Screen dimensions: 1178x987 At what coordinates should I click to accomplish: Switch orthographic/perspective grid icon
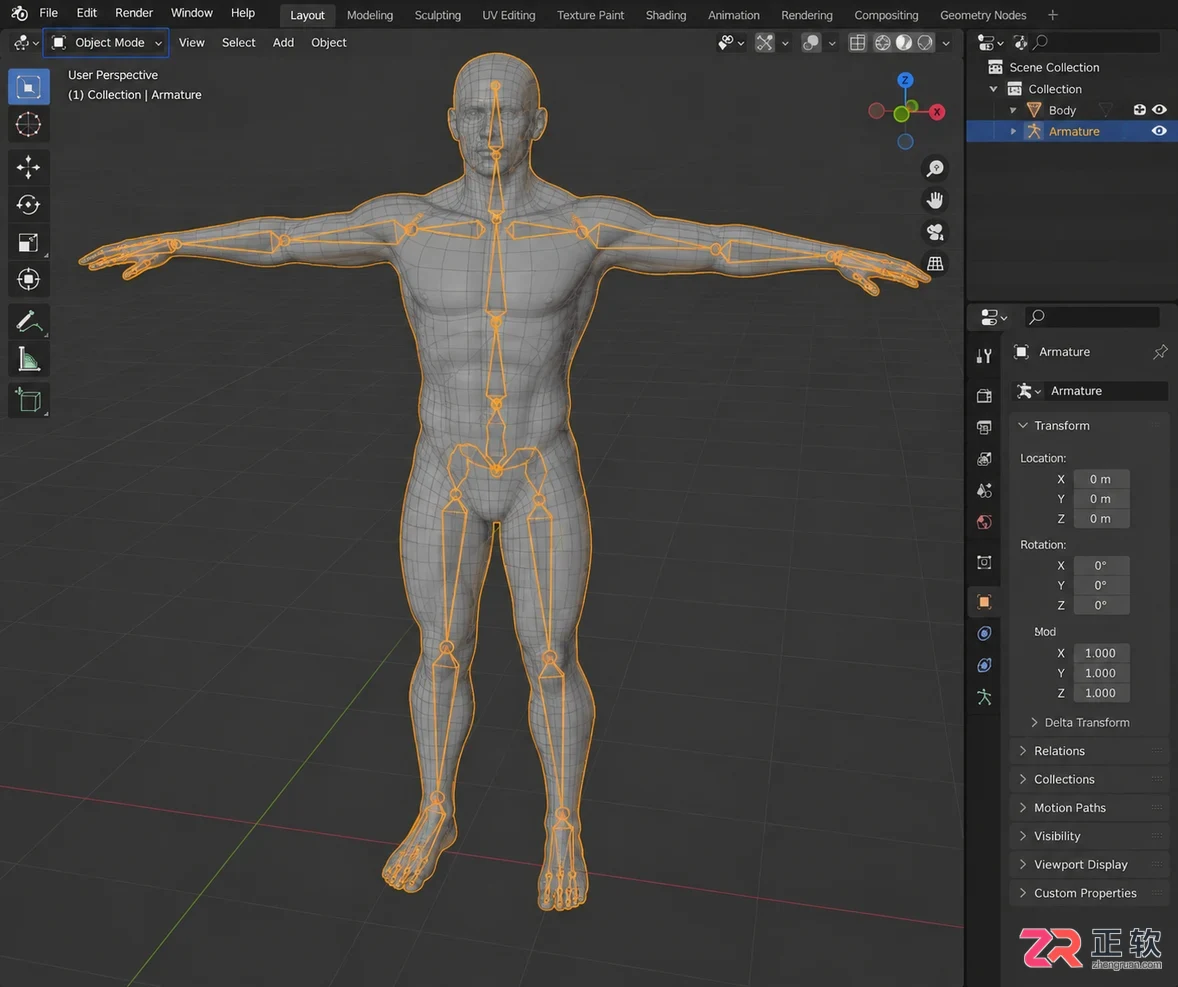935,264
